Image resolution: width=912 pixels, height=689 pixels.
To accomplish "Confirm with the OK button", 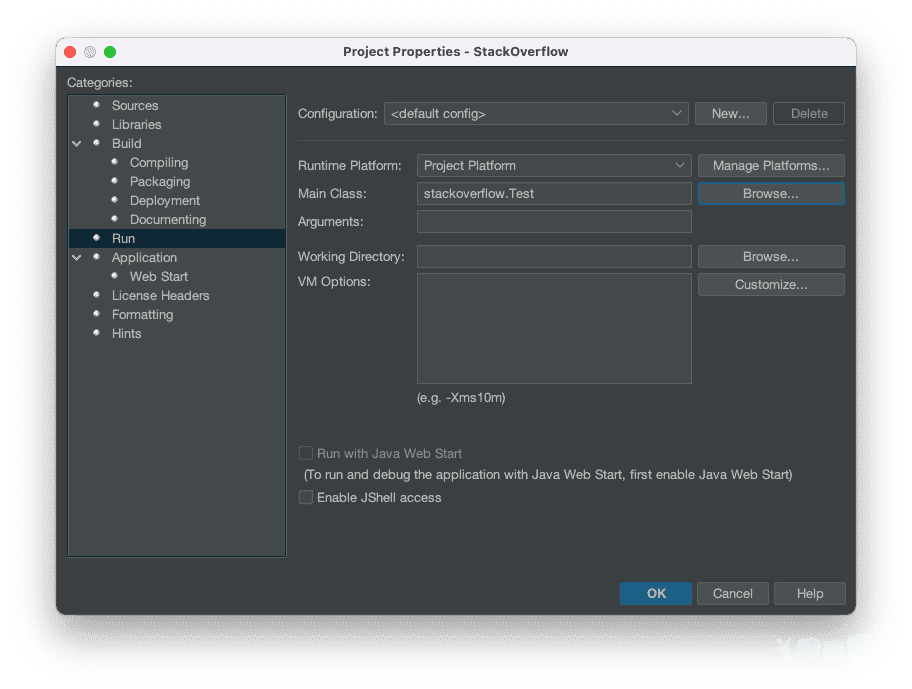I will click(656, 594).
